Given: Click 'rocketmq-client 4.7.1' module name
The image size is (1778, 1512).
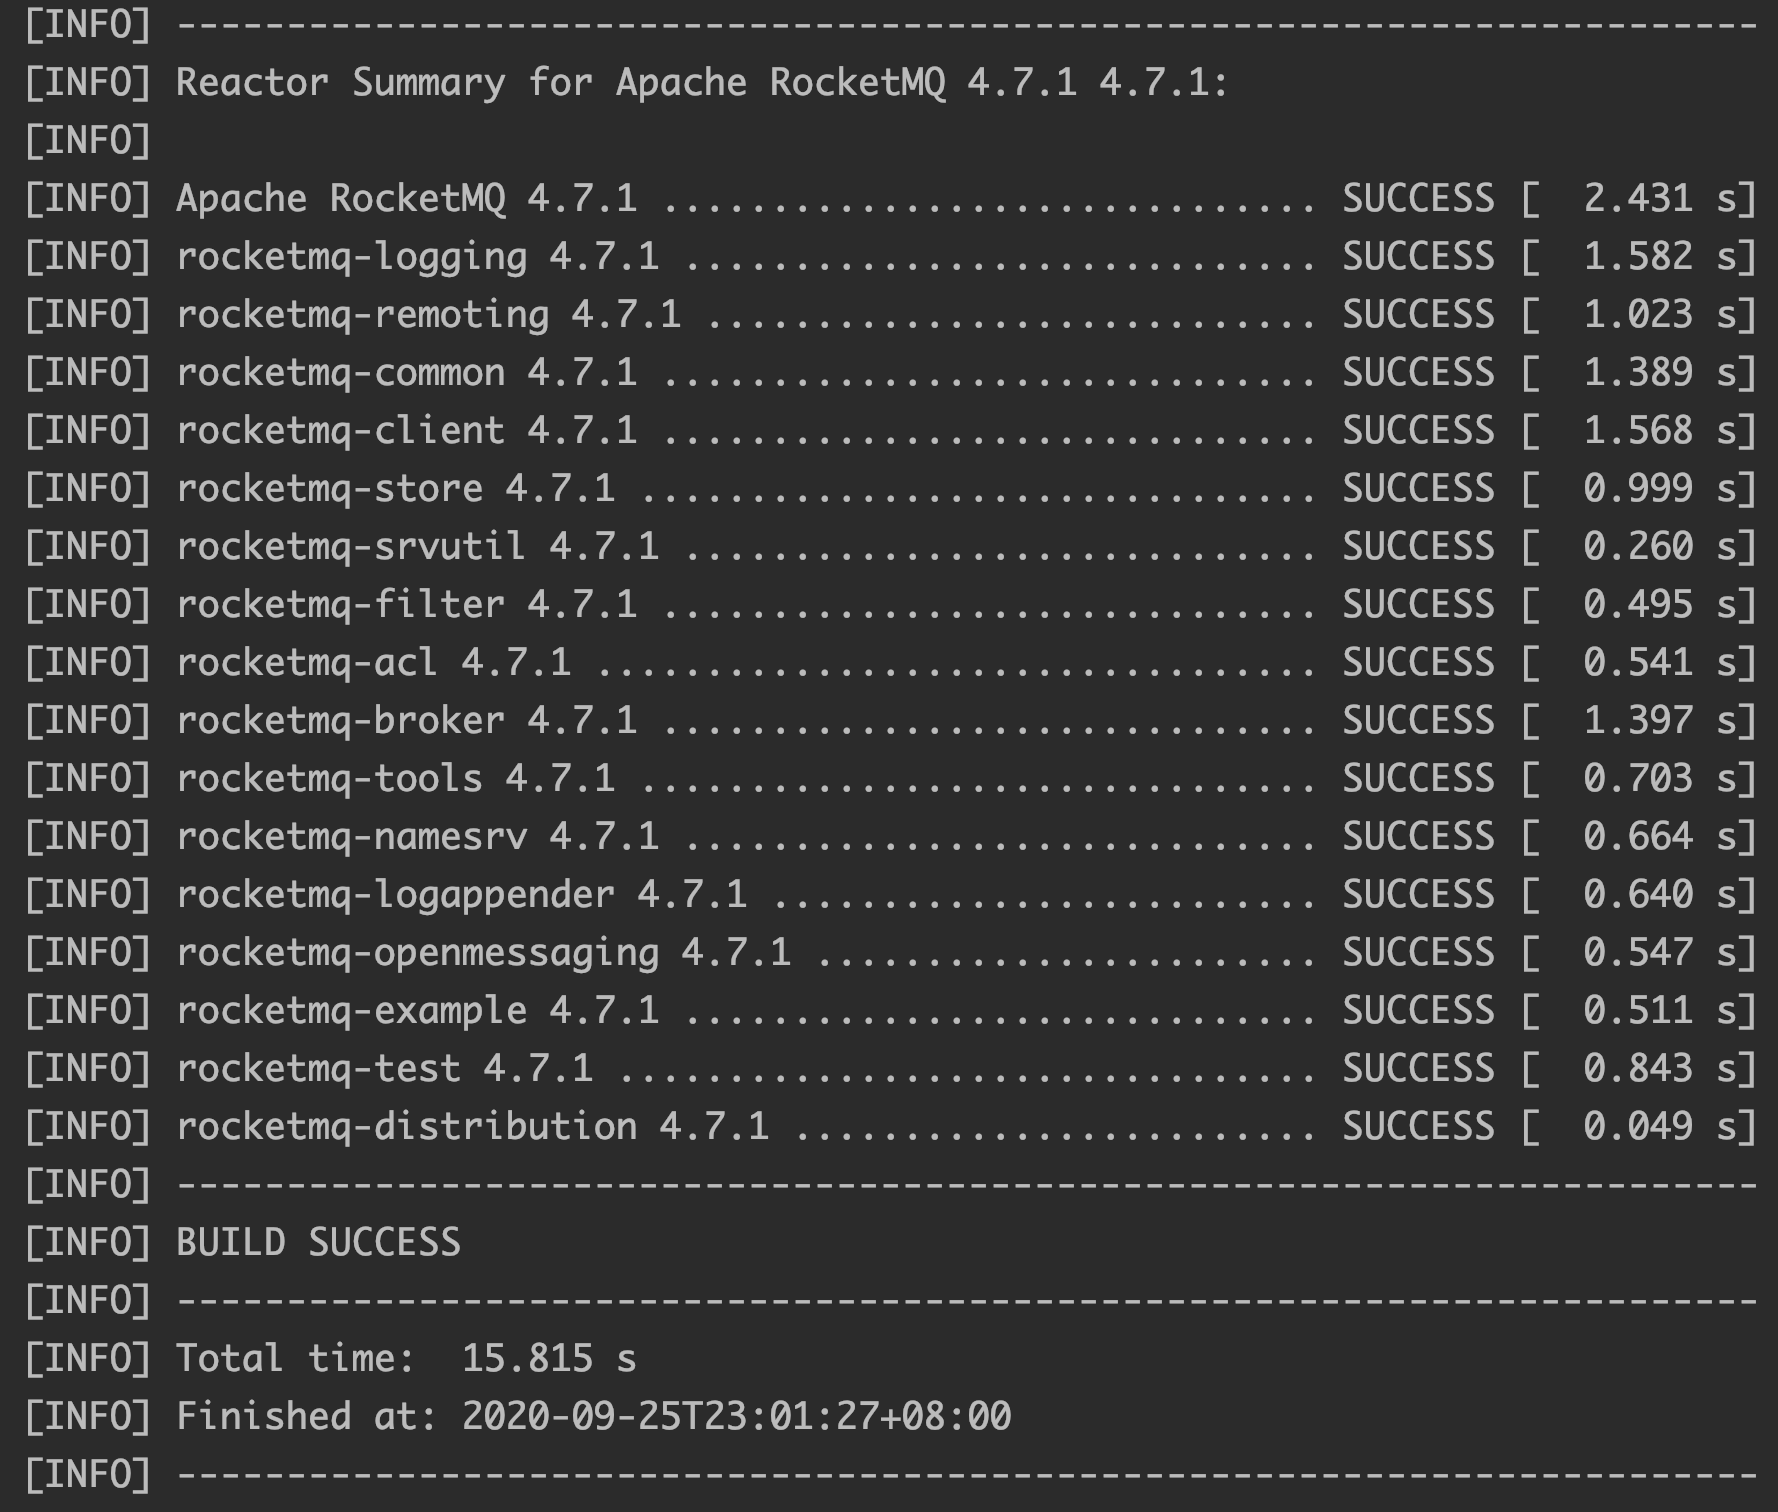Looking at the screenshot, I should [x=406, y=431].
